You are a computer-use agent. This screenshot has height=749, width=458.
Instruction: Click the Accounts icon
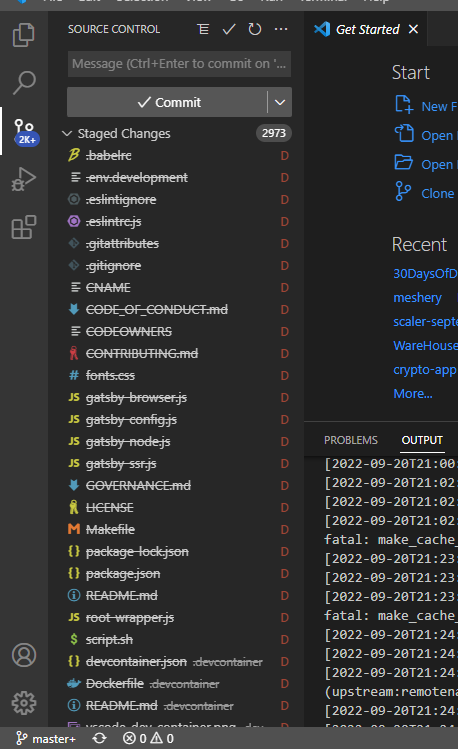(24, 655)
